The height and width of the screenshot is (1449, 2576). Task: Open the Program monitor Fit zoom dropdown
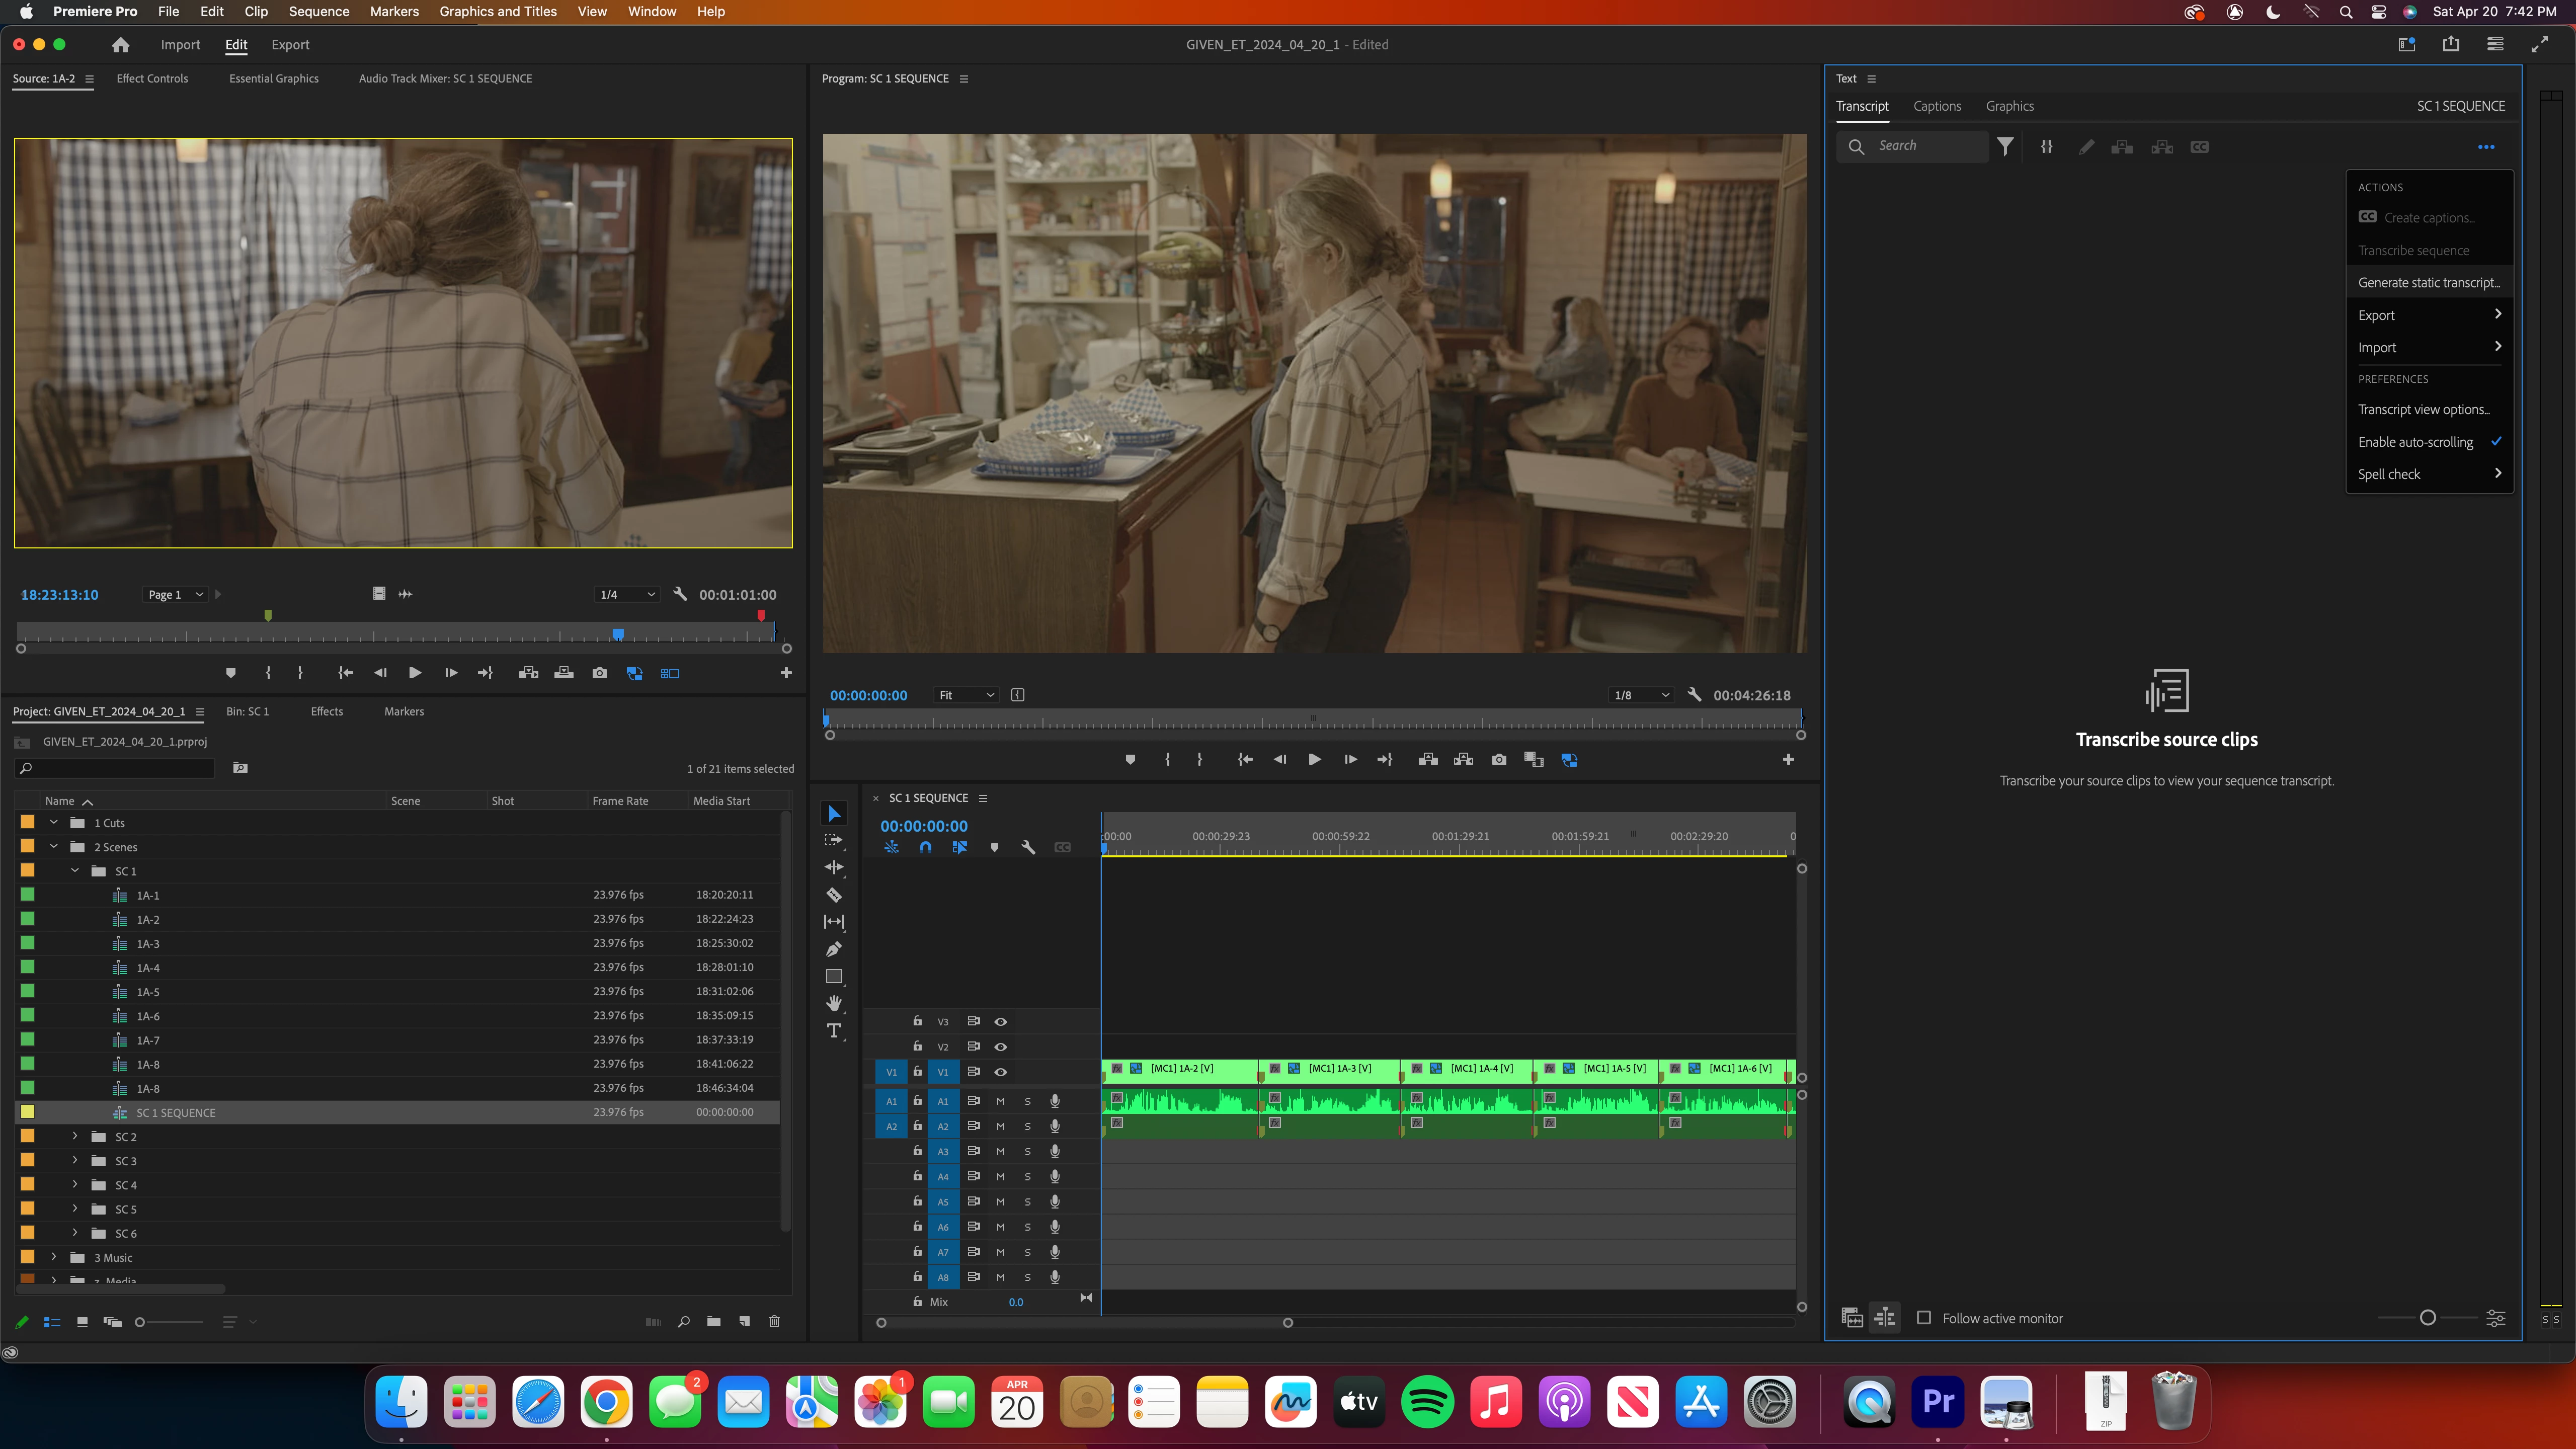pos(965,695)
